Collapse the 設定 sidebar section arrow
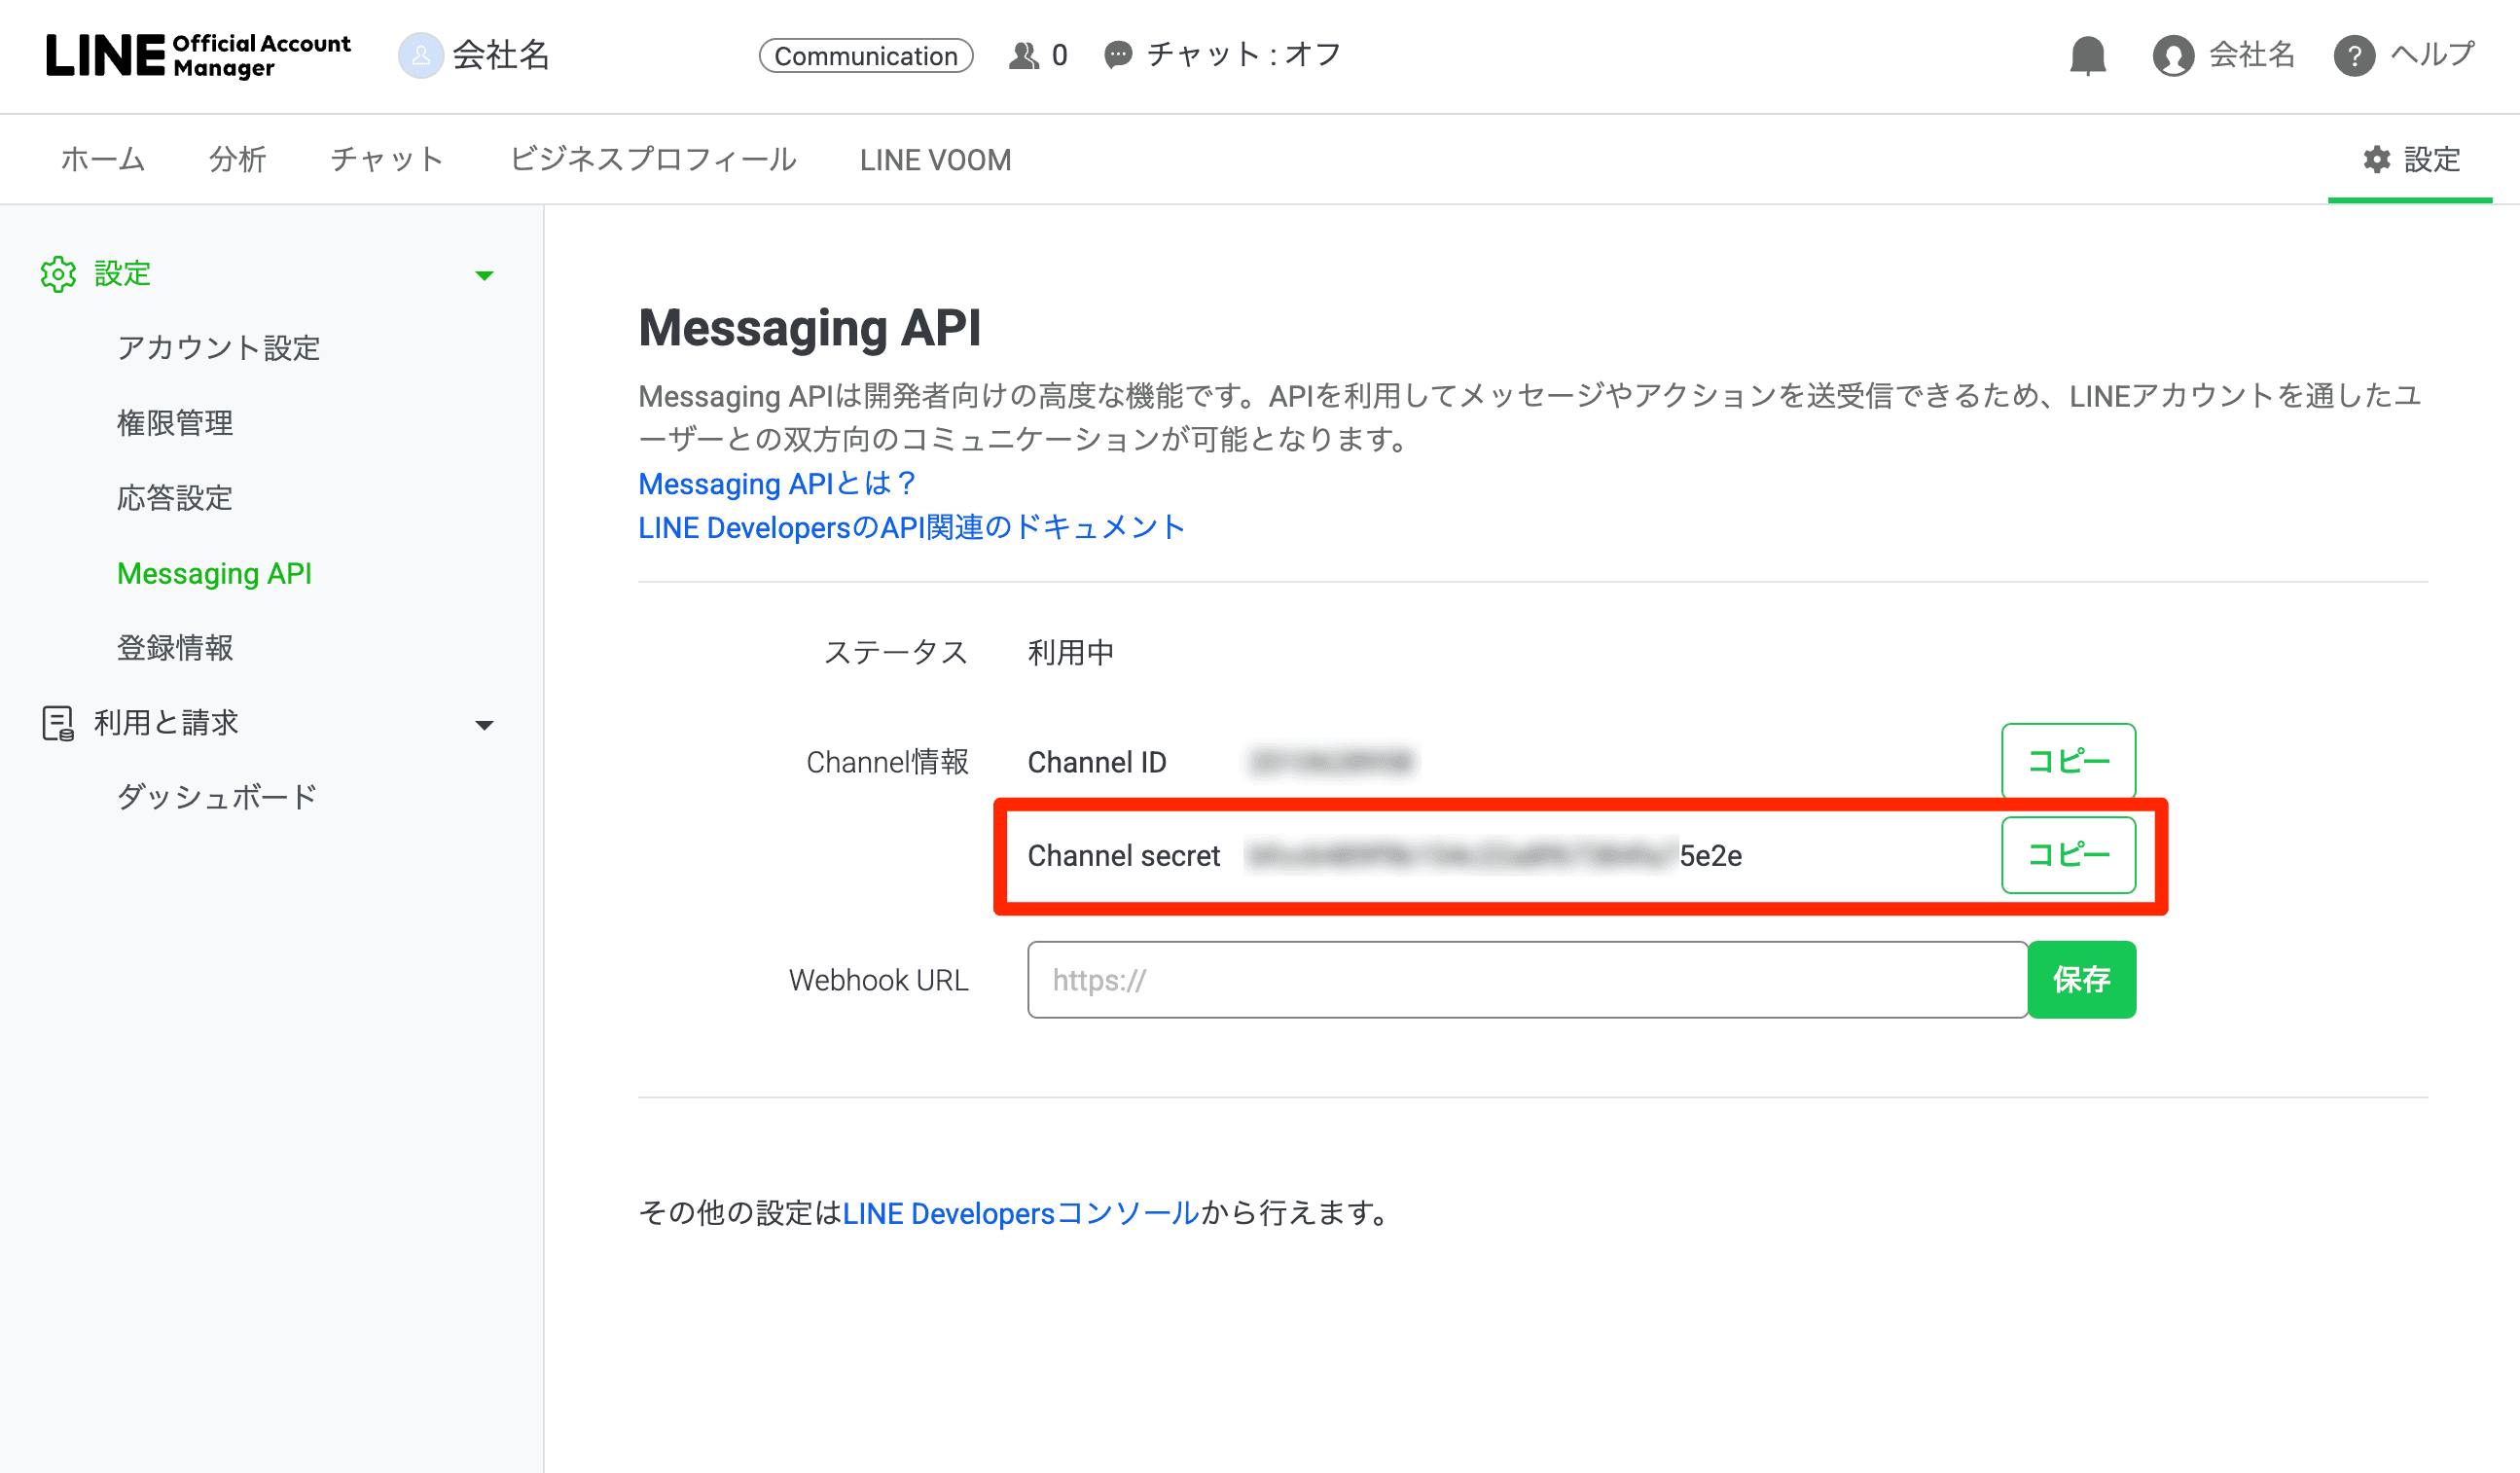 tap(484, 276)
